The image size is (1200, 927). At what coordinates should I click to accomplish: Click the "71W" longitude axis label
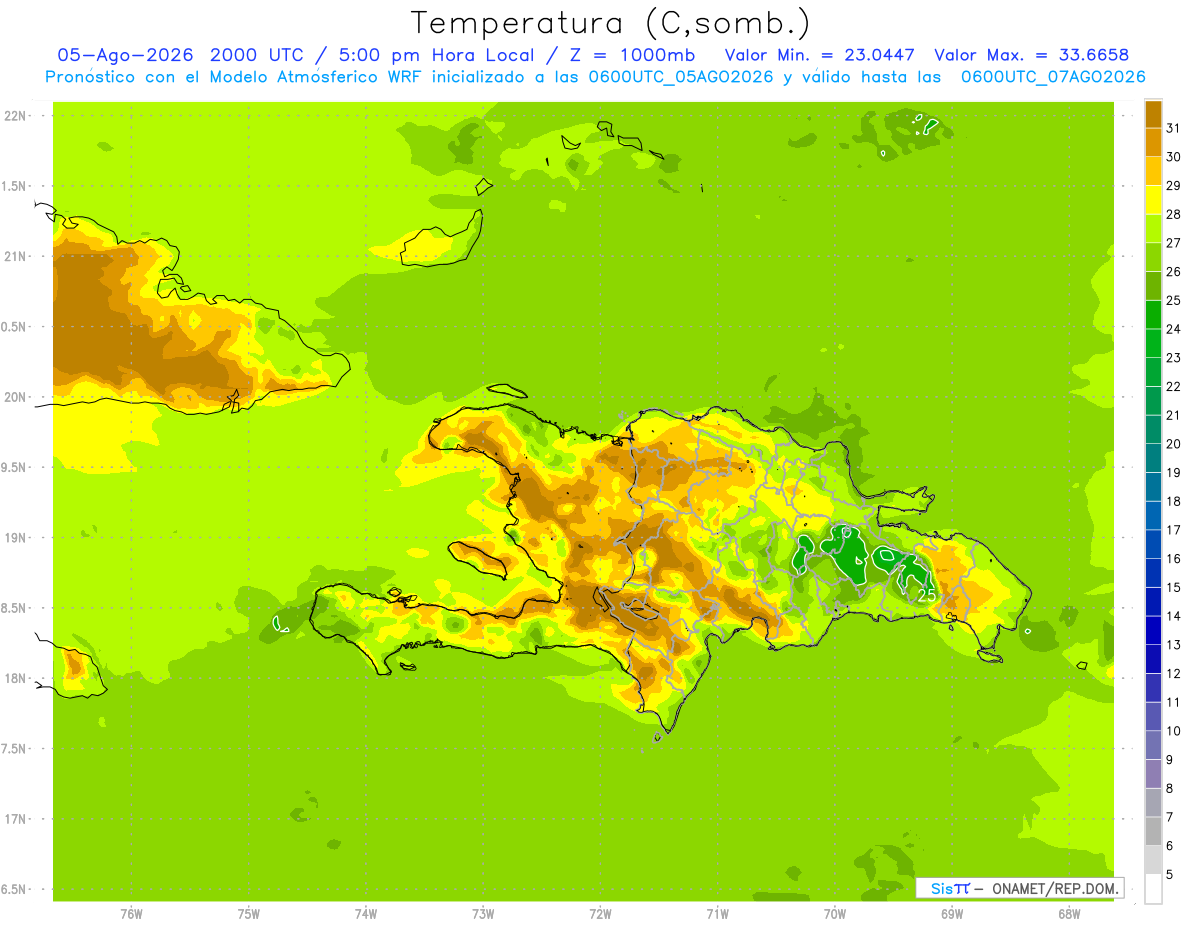coord(717,914)
